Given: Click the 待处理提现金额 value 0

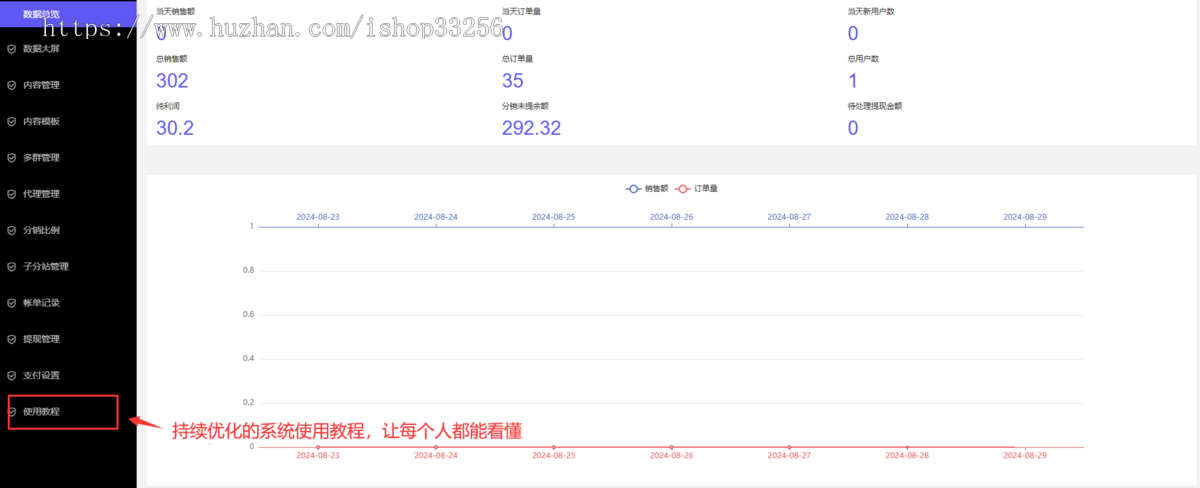Looking at the screenshot, I should pyautogui.click(x=853, y=127).
